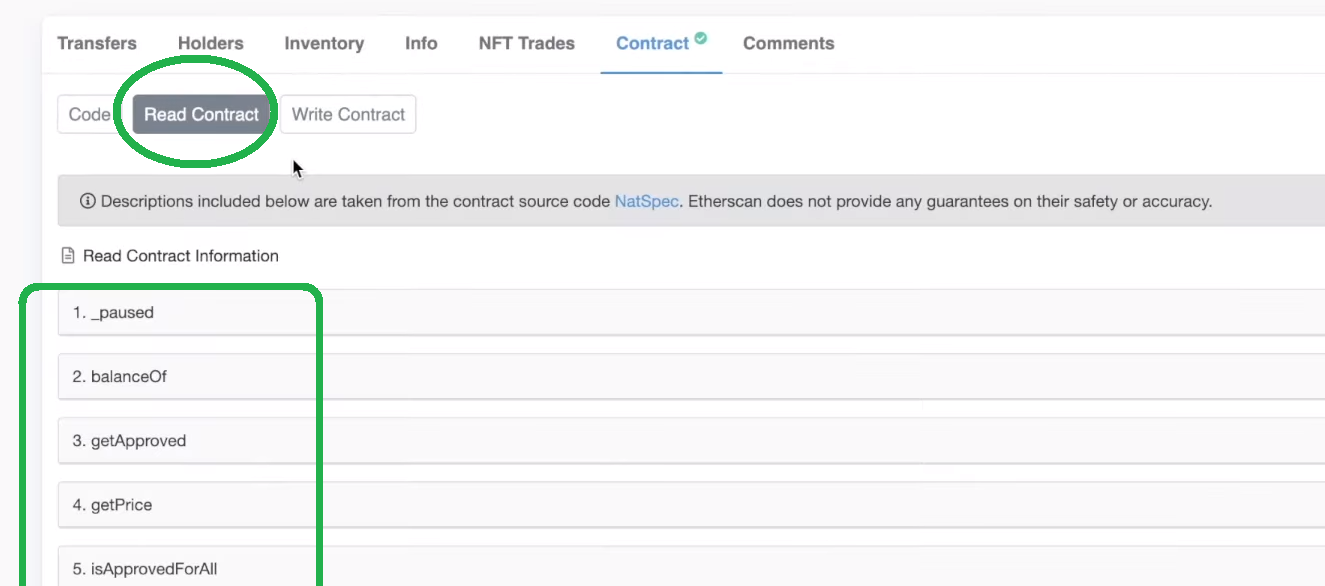This screenshot has width=1325, height=586.
Task: View the Info tab
Action: click(420, 43)
